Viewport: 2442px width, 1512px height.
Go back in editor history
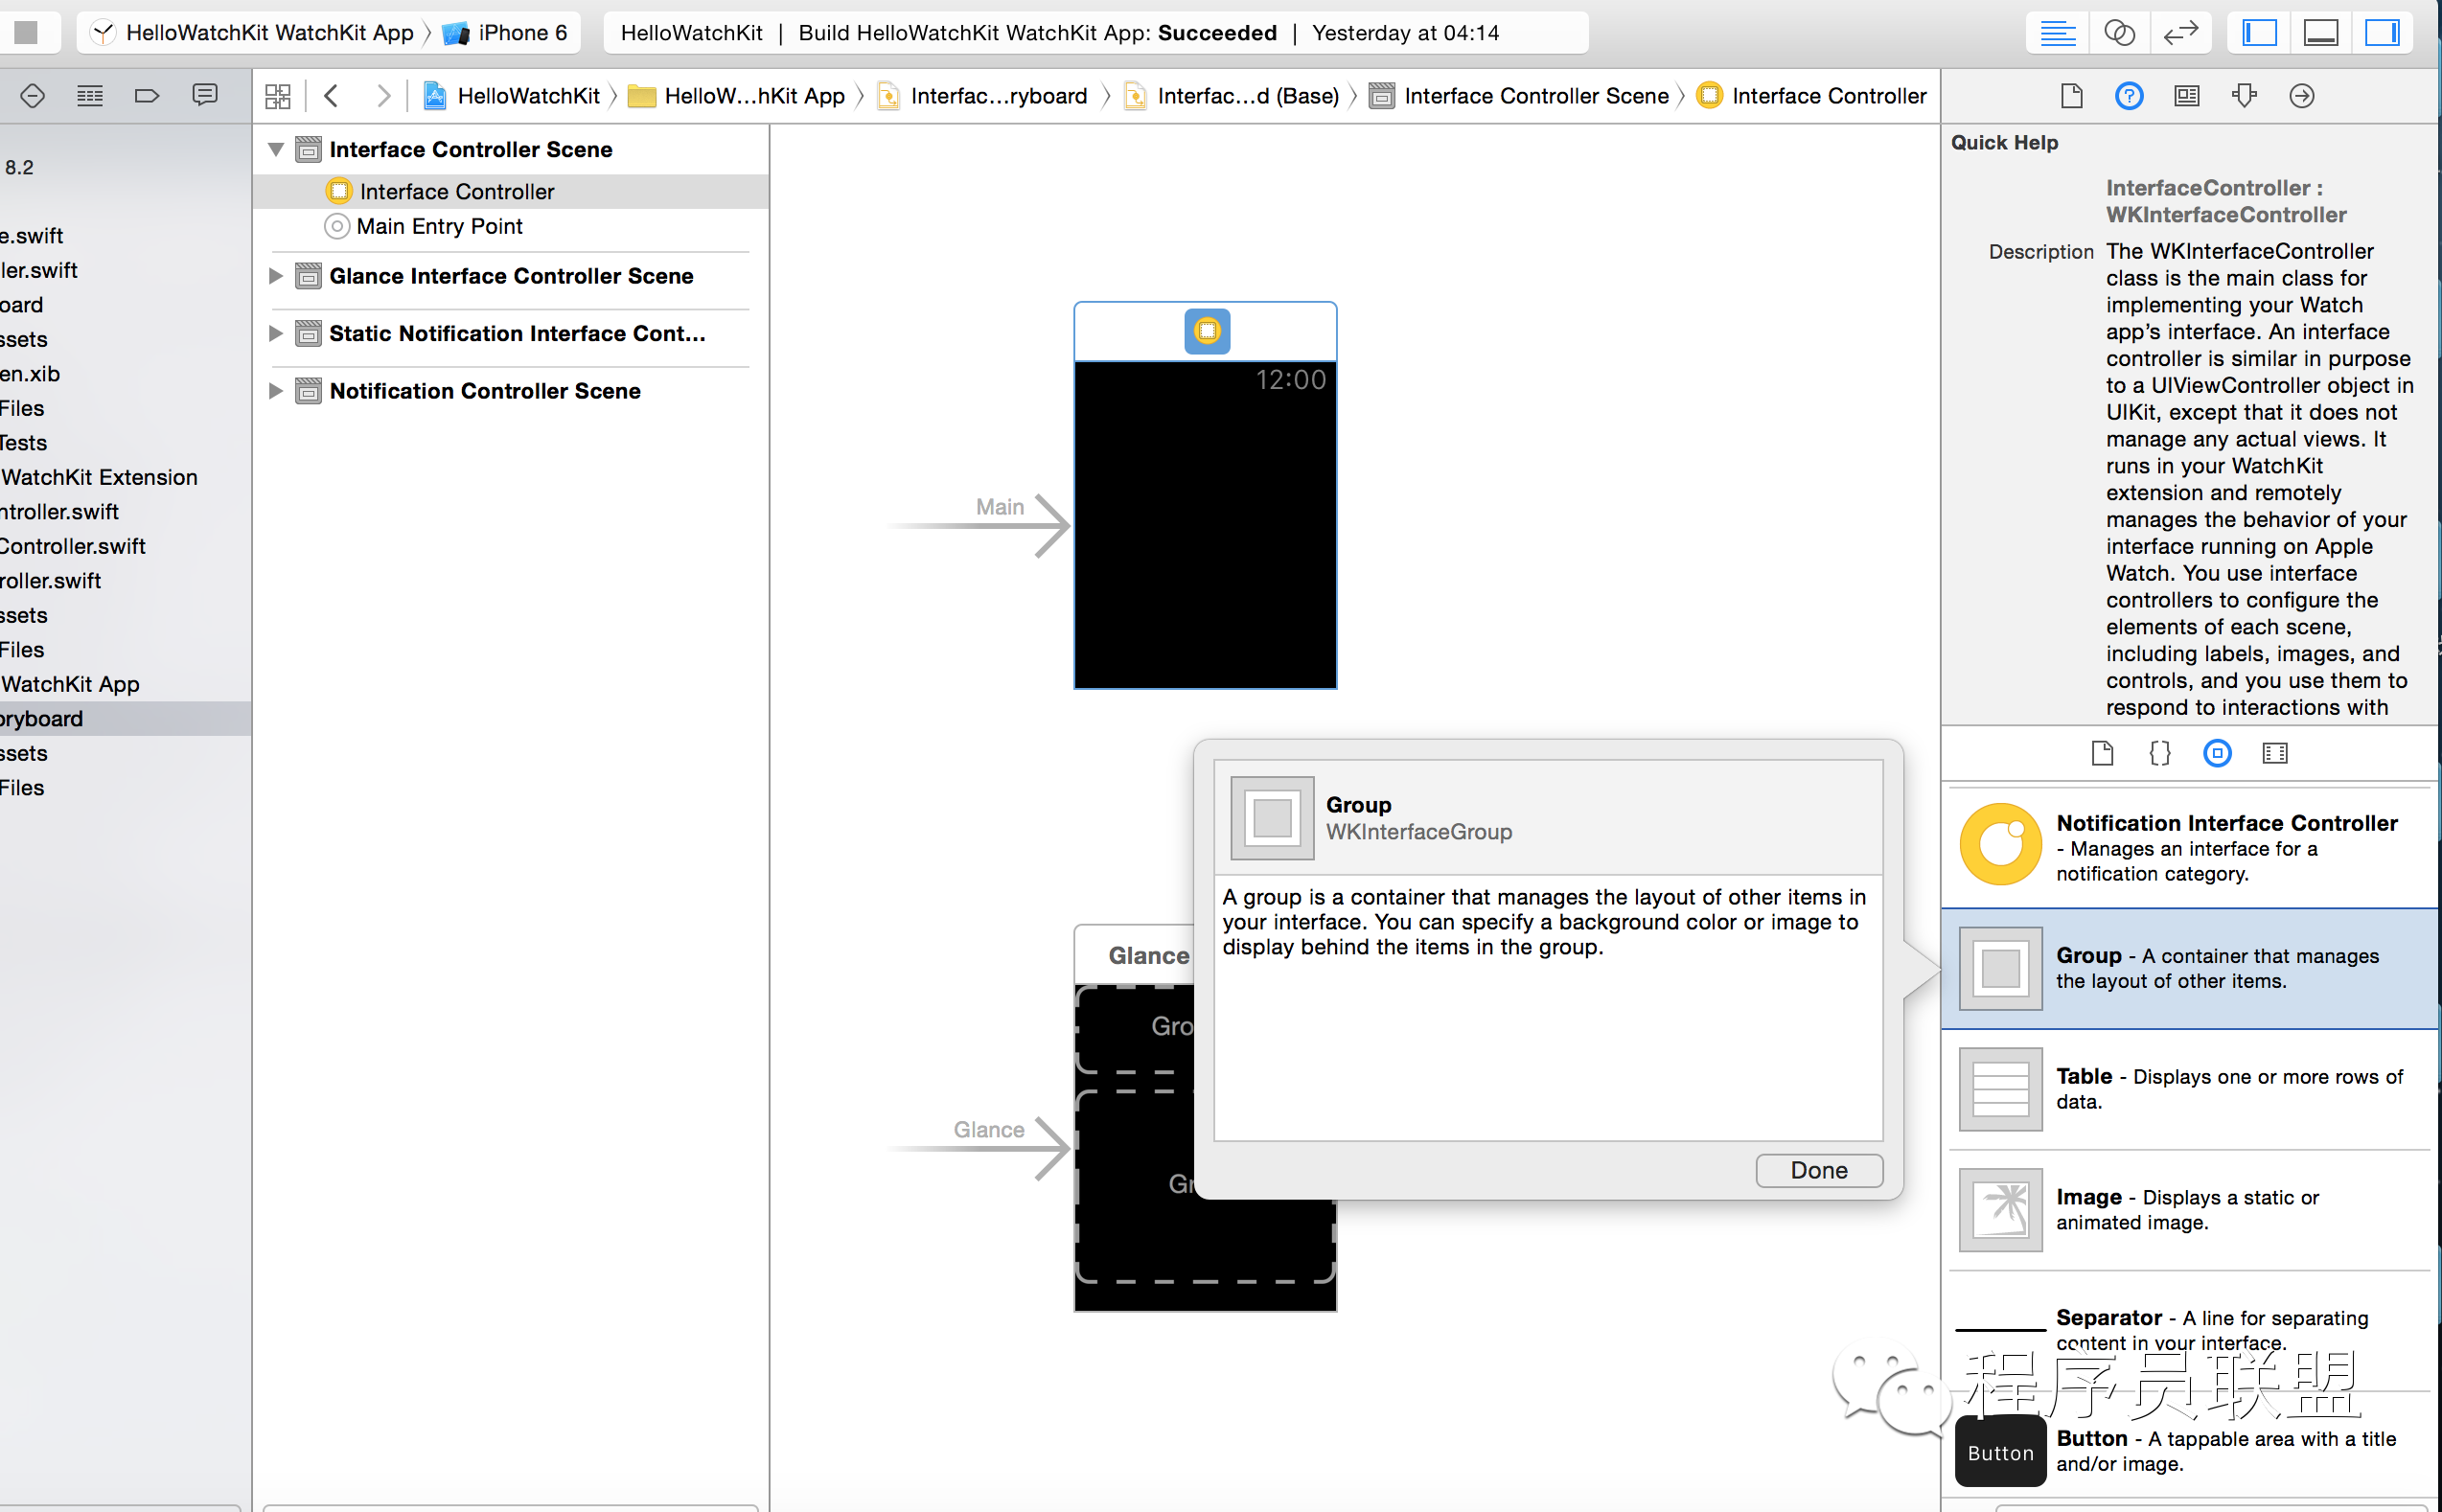click(x=331, y=95)
